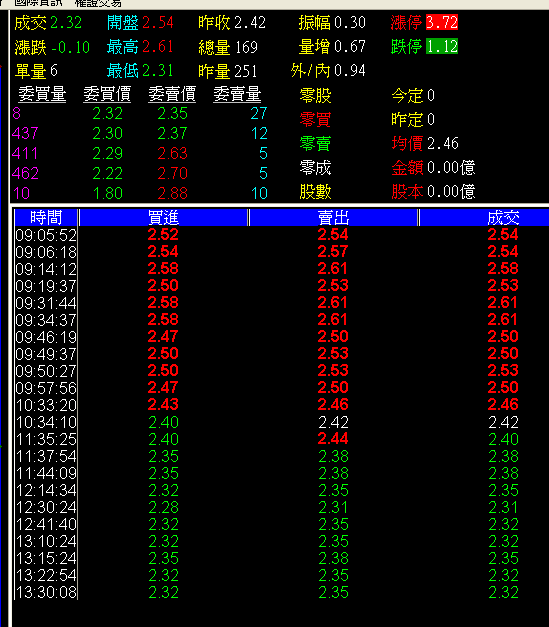549x627 pixels.
Task: Click ask price 2.88 in order book
Action: (x=172, y=194)
